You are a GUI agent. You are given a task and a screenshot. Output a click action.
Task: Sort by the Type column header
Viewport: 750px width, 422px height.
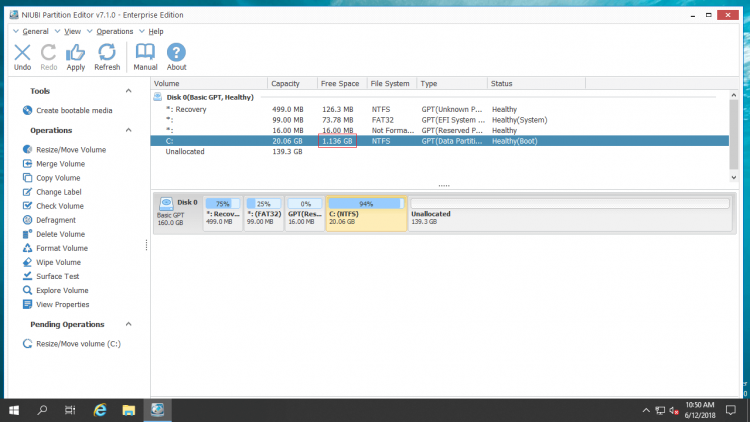[x=452, y=83]
